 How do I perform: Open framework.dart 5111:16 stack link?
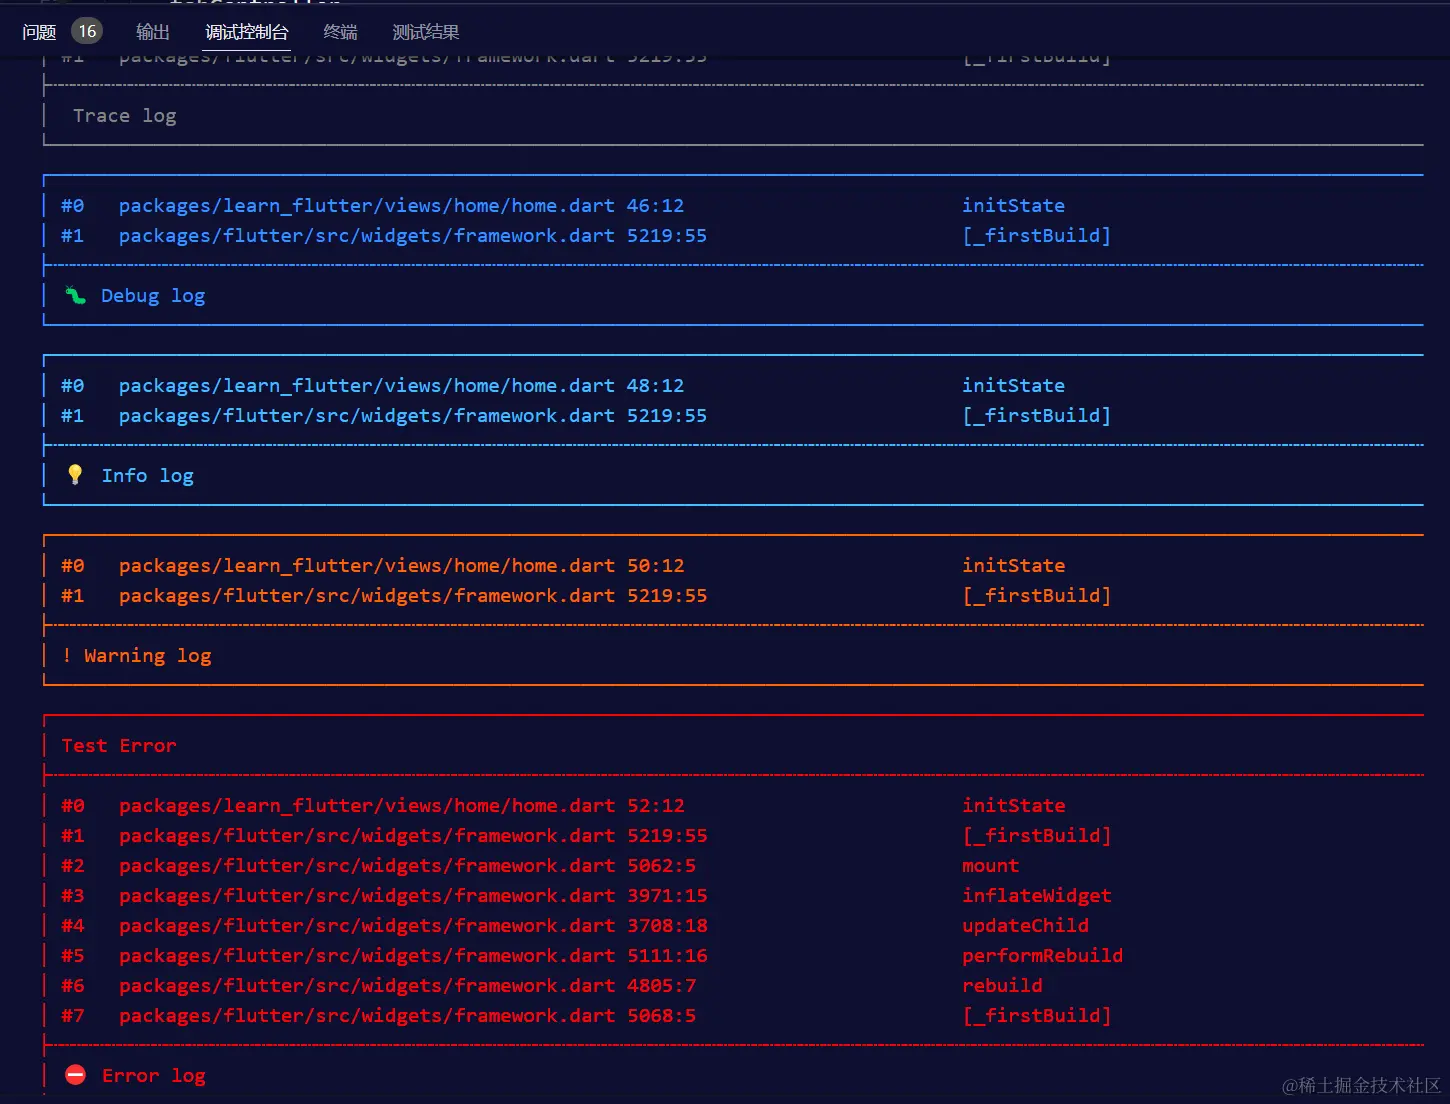[x=413, y=955]
